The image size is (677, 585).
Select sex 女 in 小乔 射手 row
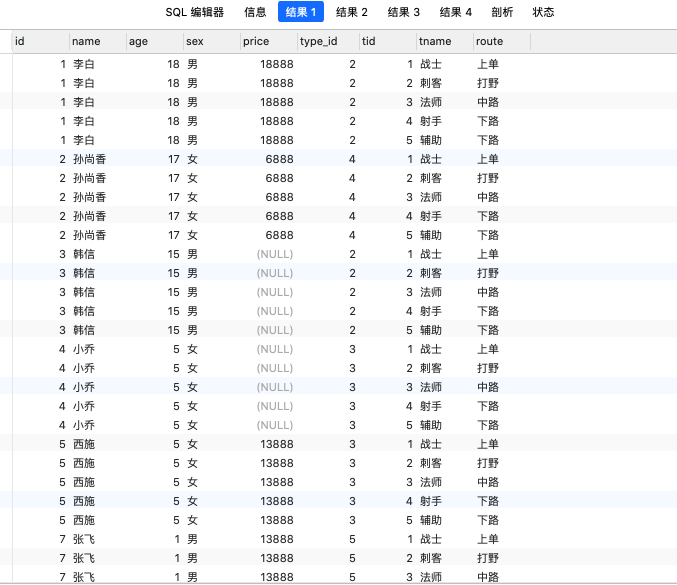[x=193, y=406]
